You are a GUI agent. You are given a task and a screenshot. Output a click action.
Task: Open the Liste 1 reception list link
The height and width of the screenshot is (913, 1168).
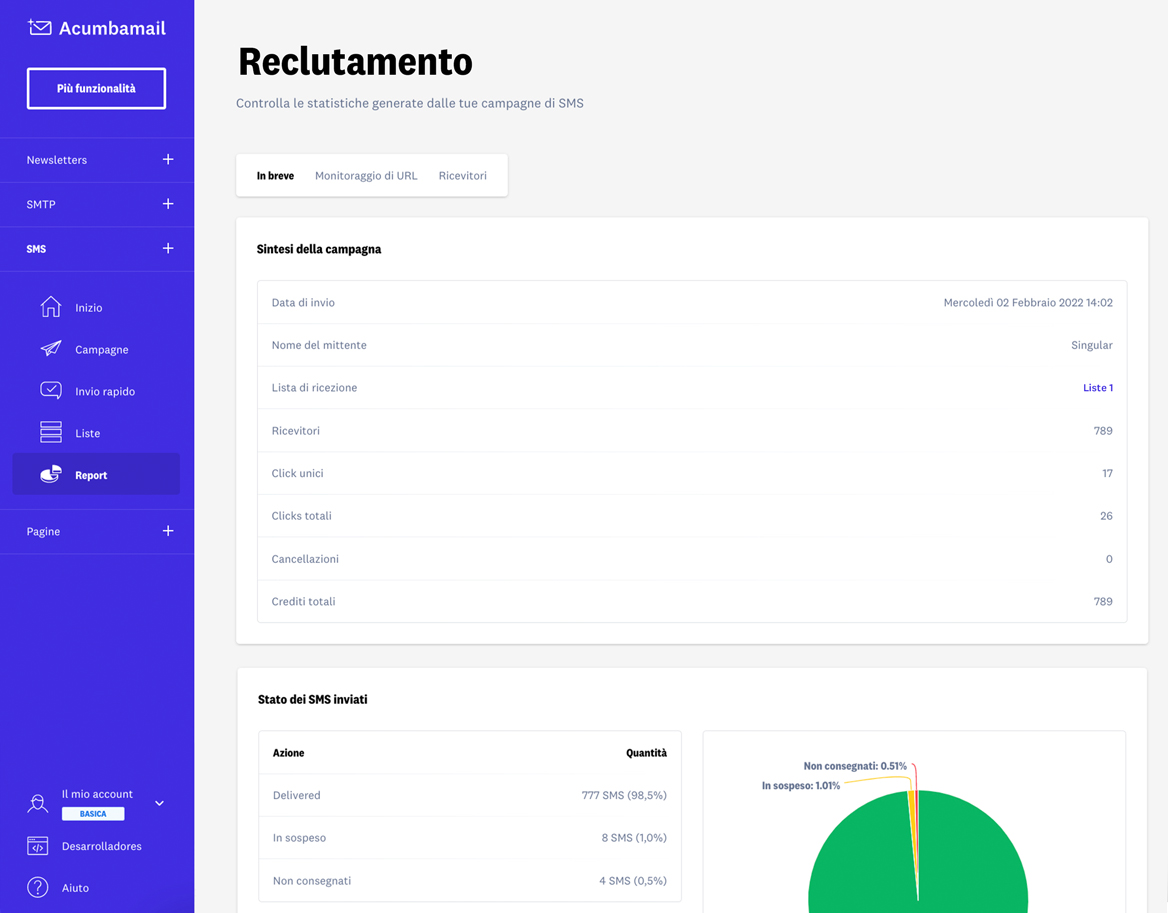coord(1098,388)
